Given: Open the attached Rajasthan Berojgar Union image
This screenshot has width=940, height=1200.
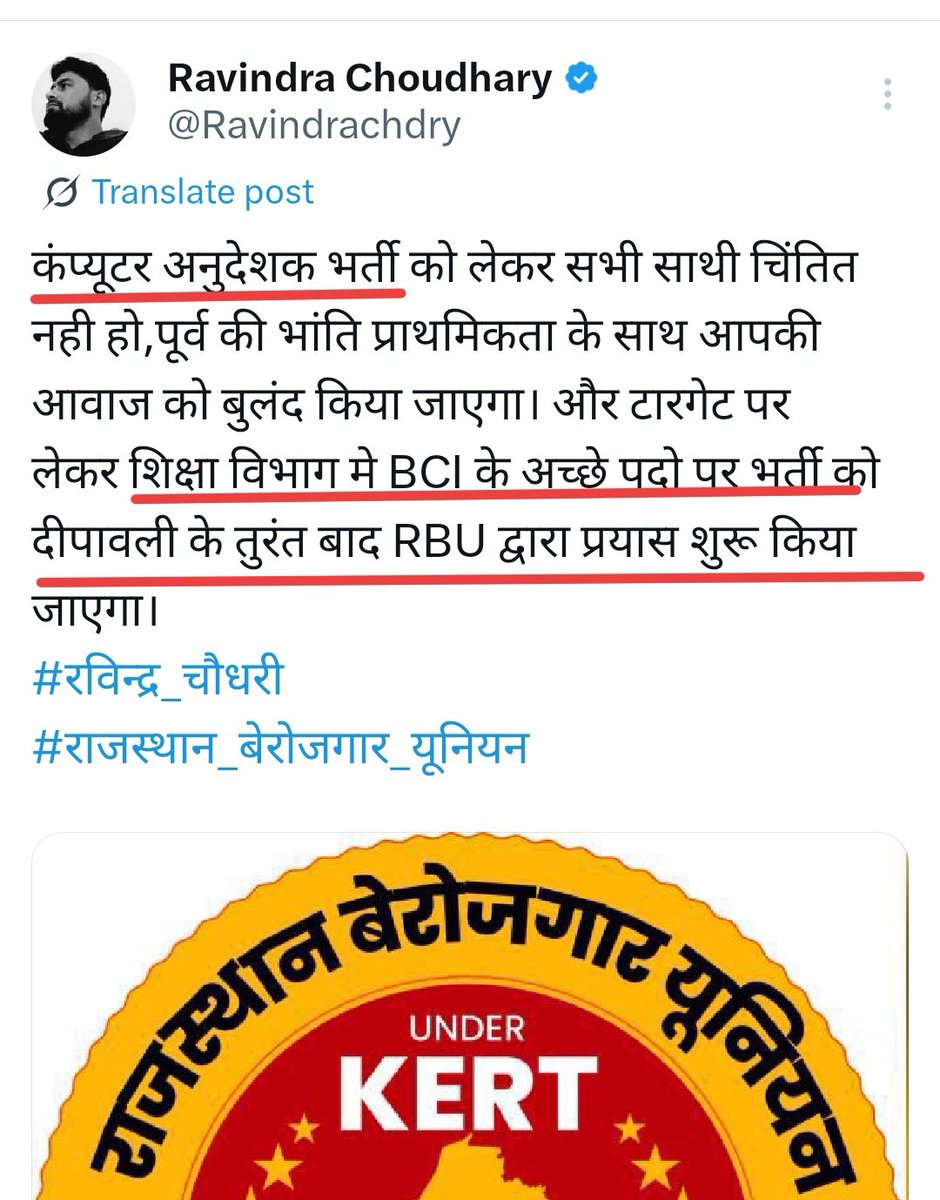Looking at the screenshot, I should point(470,1016).
